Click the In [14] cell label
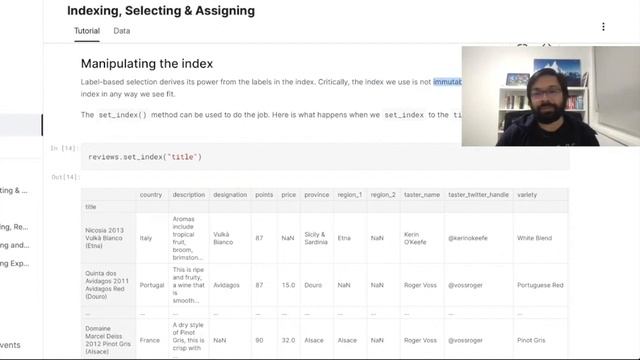Screen dimensions: 640x360 [x=64, y=148]
